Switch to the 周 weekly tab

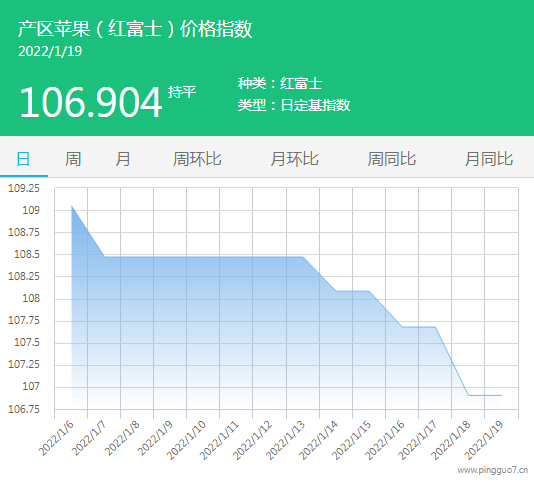coord(73,159)
